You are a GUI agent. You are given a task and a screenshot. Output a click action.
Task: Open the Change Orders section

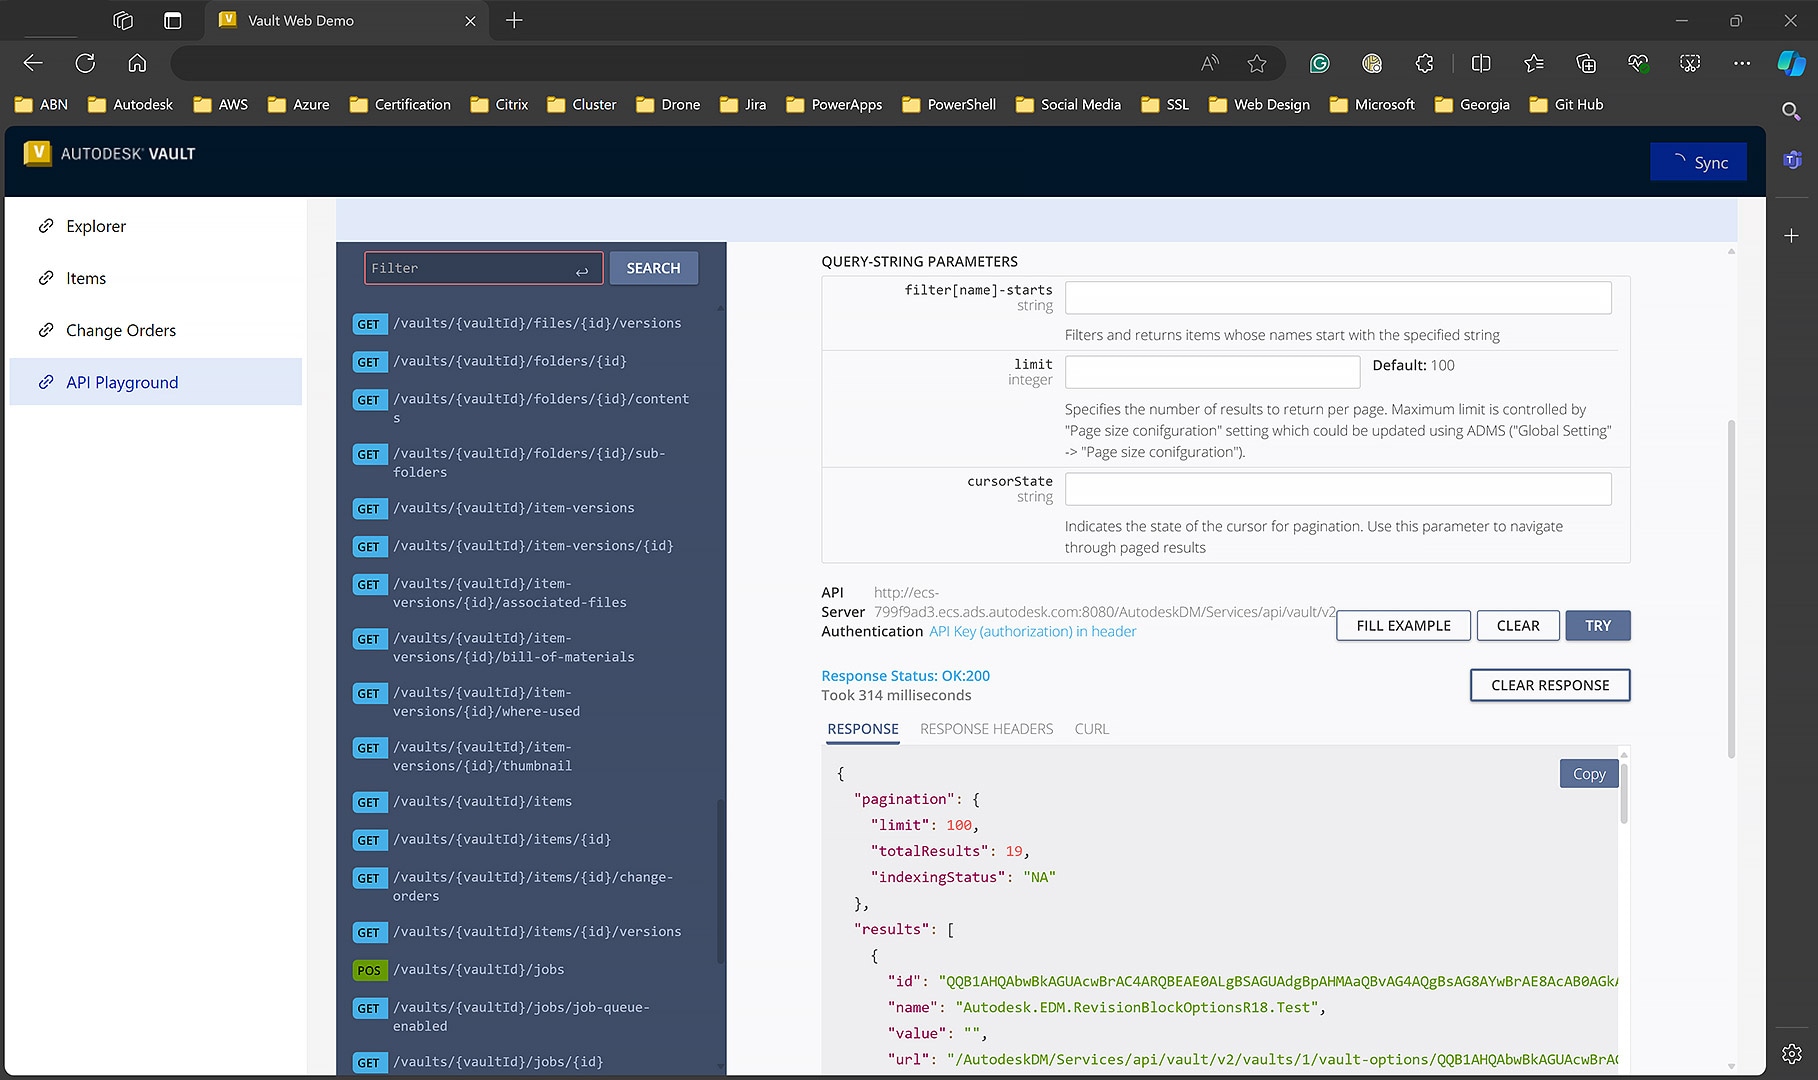click(120, 330)
